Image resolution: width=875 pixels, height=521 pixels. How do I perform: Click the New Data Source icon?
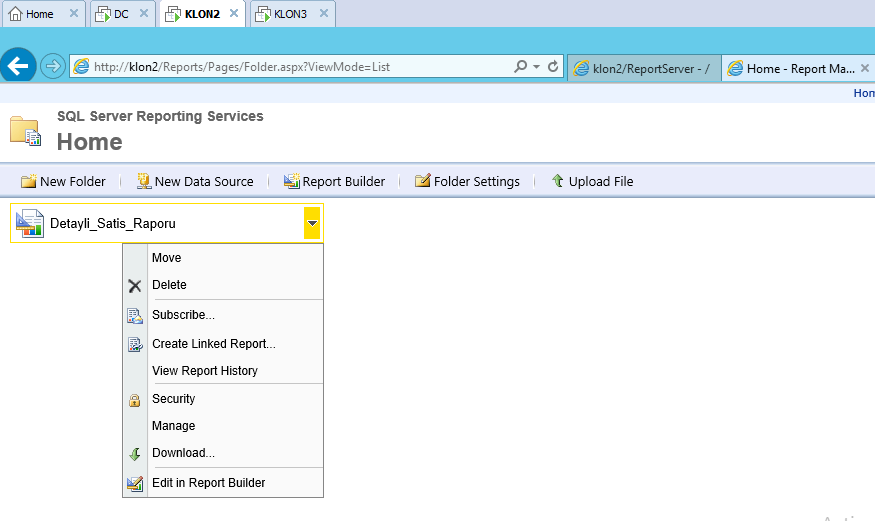click(x=144, y=181)
